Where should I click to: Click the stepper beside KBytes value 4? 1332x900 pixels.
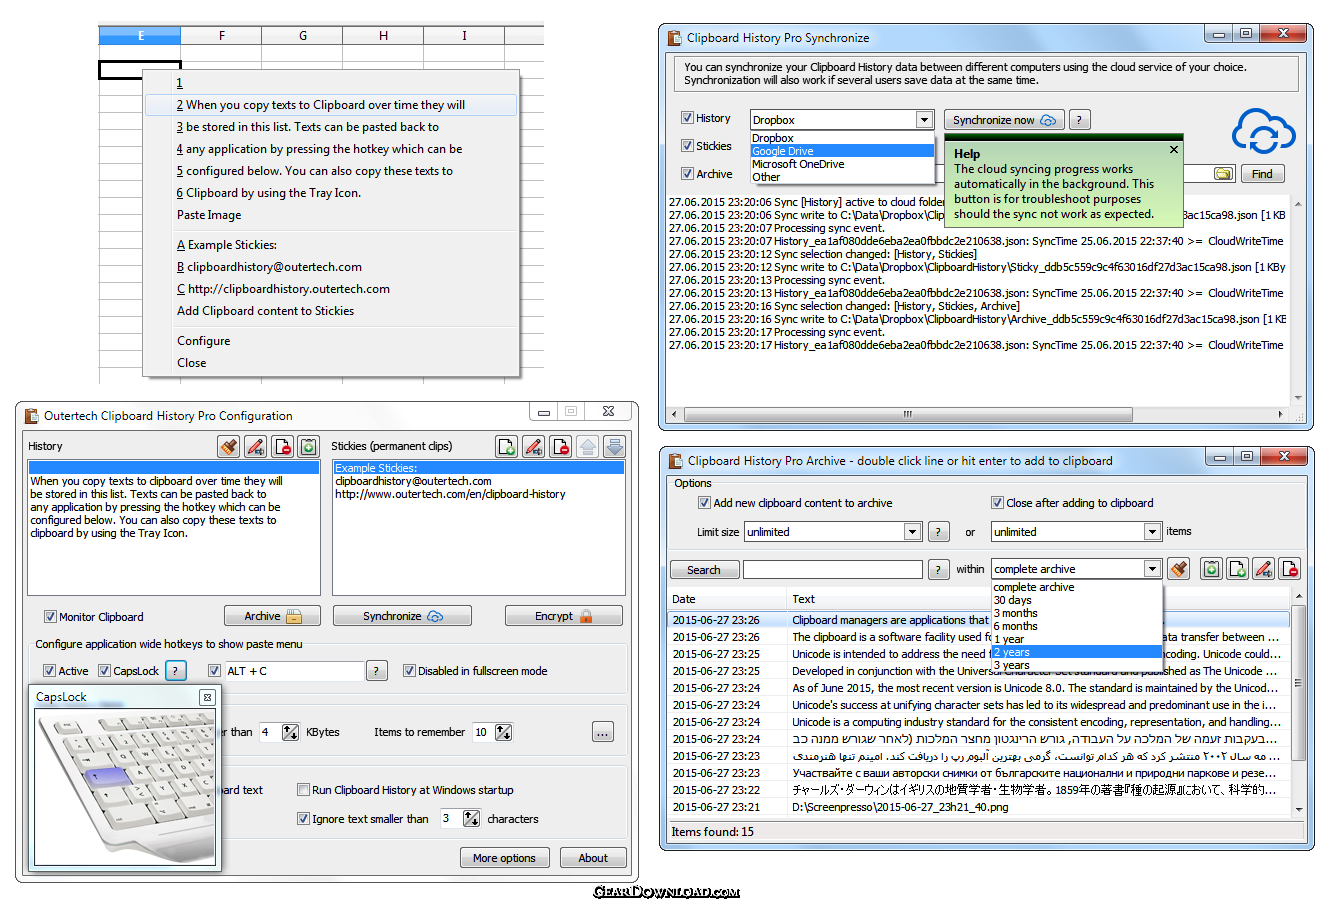[290, 733]
